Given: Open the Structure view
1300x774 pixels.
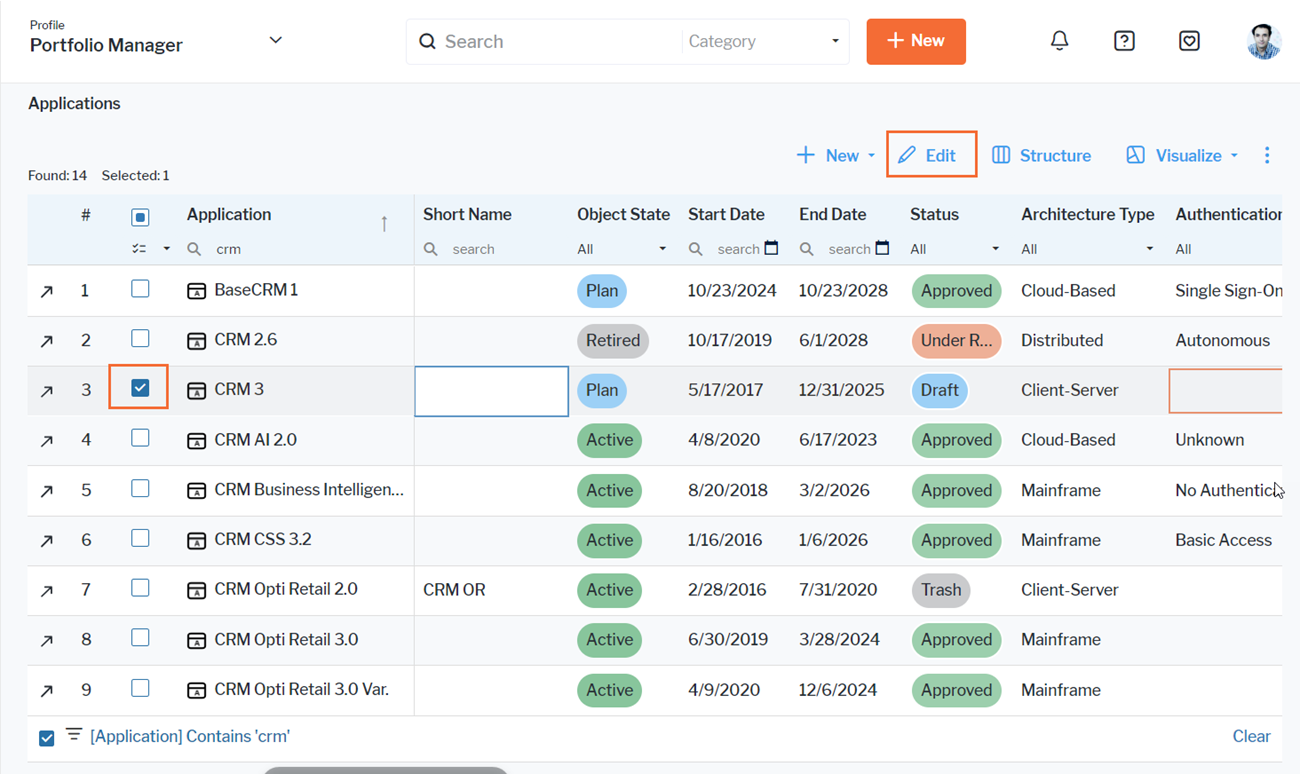Looking at the screenshot, I should point(1041,155).
